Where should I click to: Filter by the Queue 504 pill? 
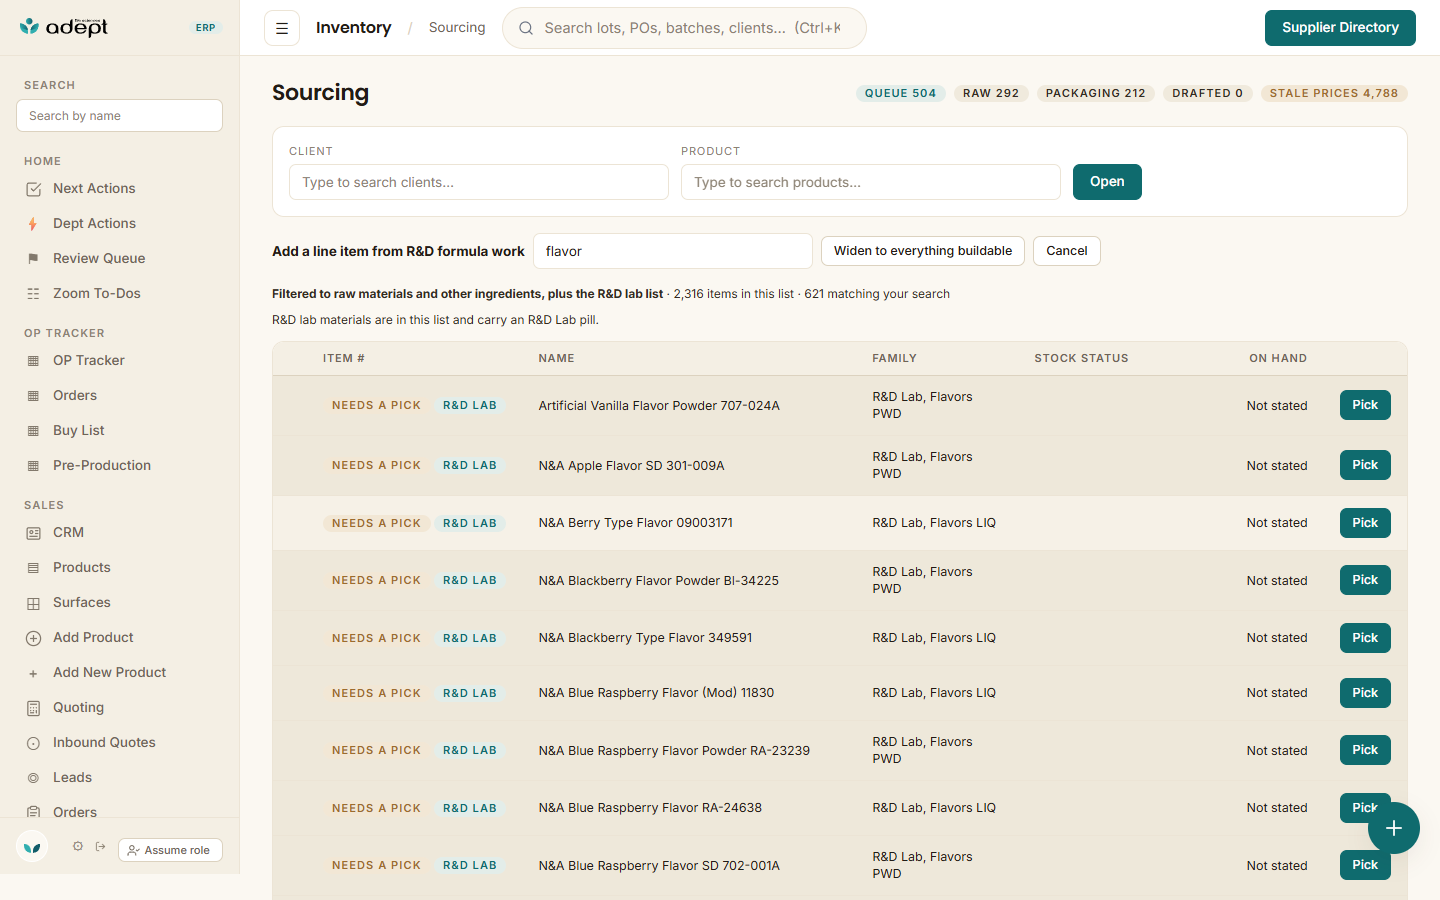[x=900, y=93]
